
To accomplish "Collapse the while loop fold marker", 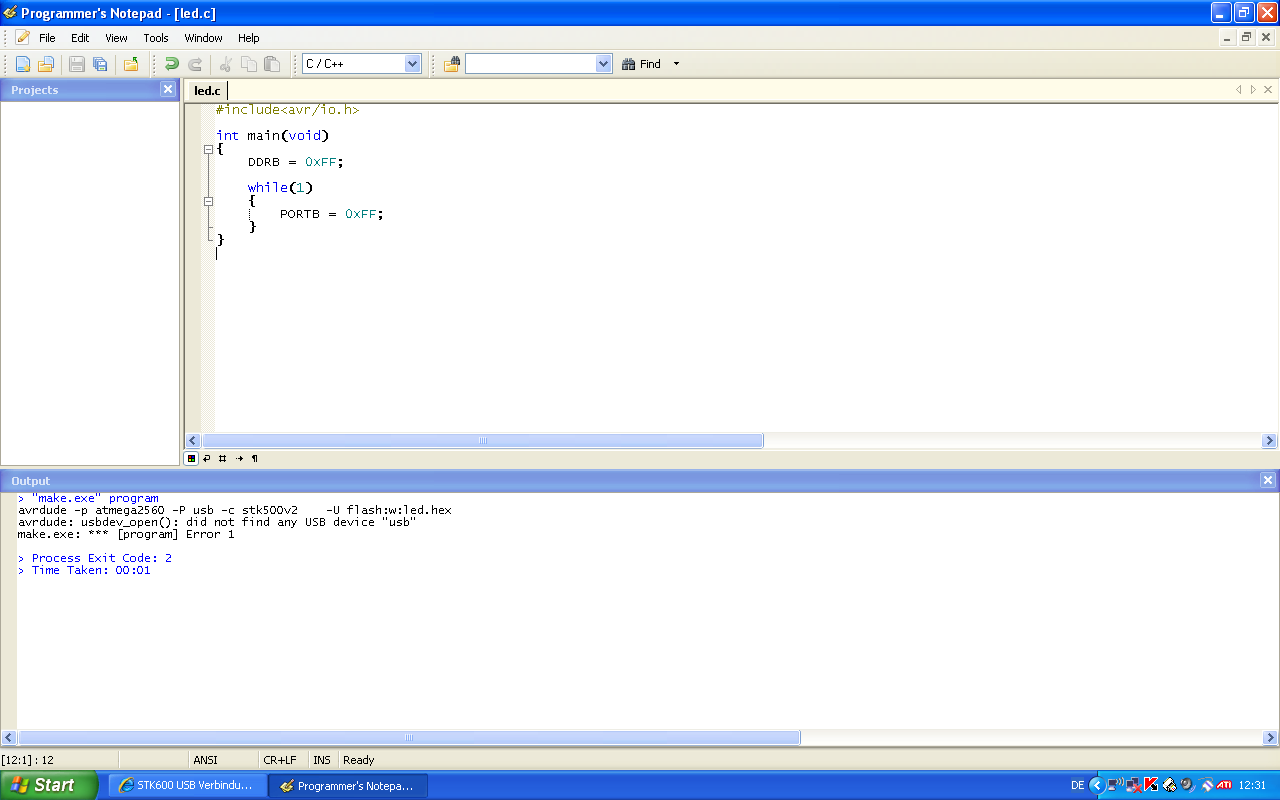I will 208,201.
